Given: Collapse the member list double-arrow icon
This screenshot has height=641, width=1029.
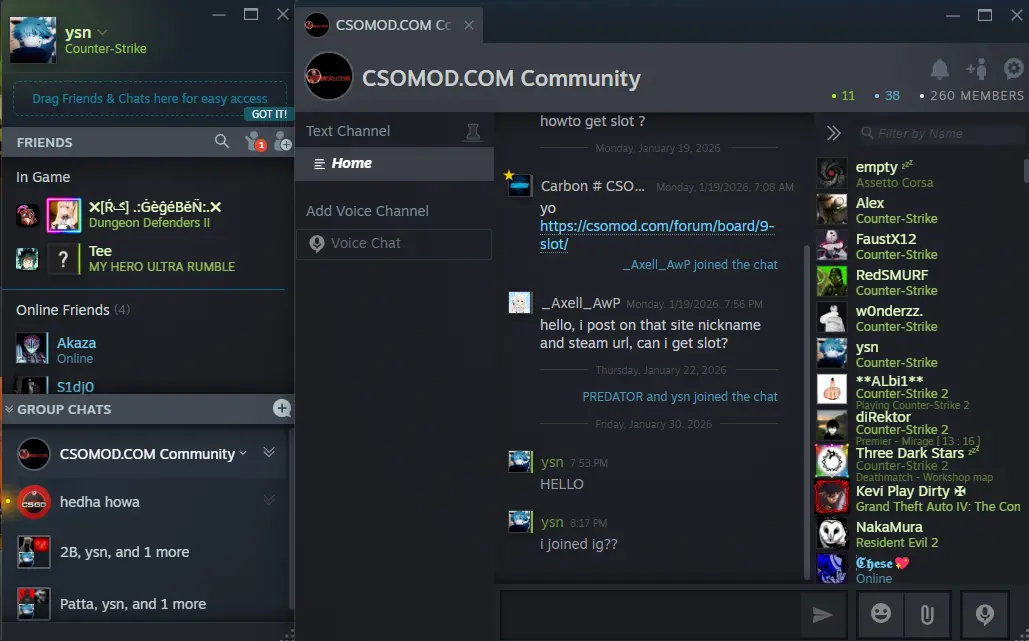Looking at the screenshot, I should pyautogui.click(x=833, y=133).
